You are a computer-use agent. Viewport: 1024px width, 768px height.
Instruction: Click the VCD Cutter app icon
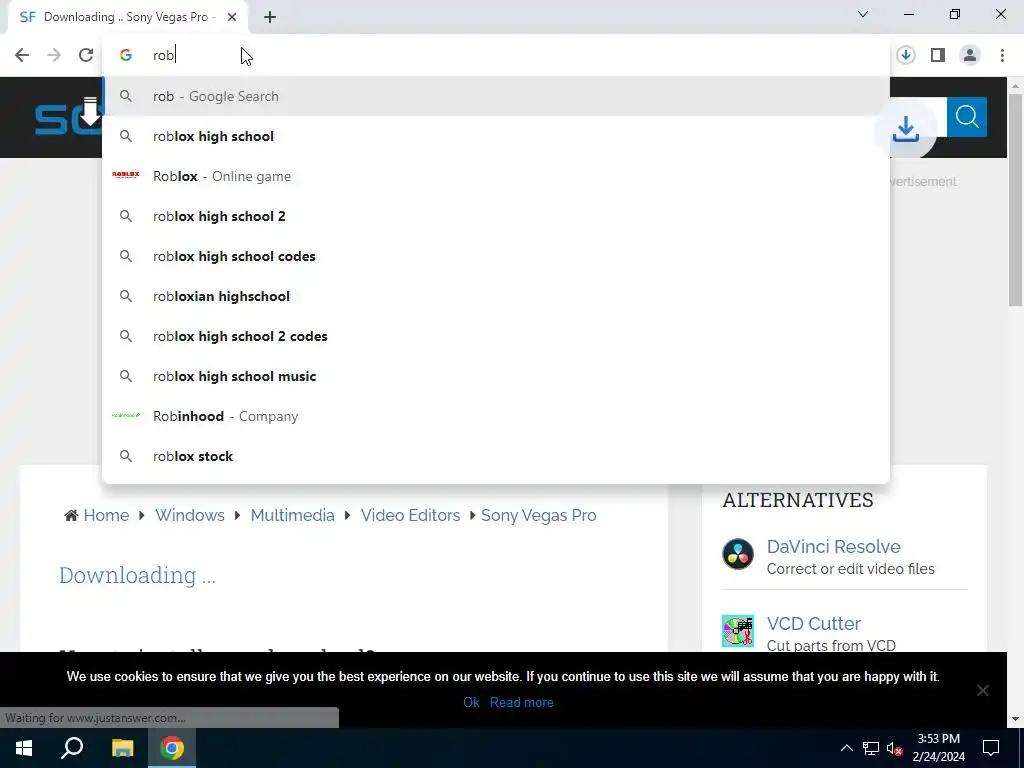pyautogui.click(x=738, y=631)
